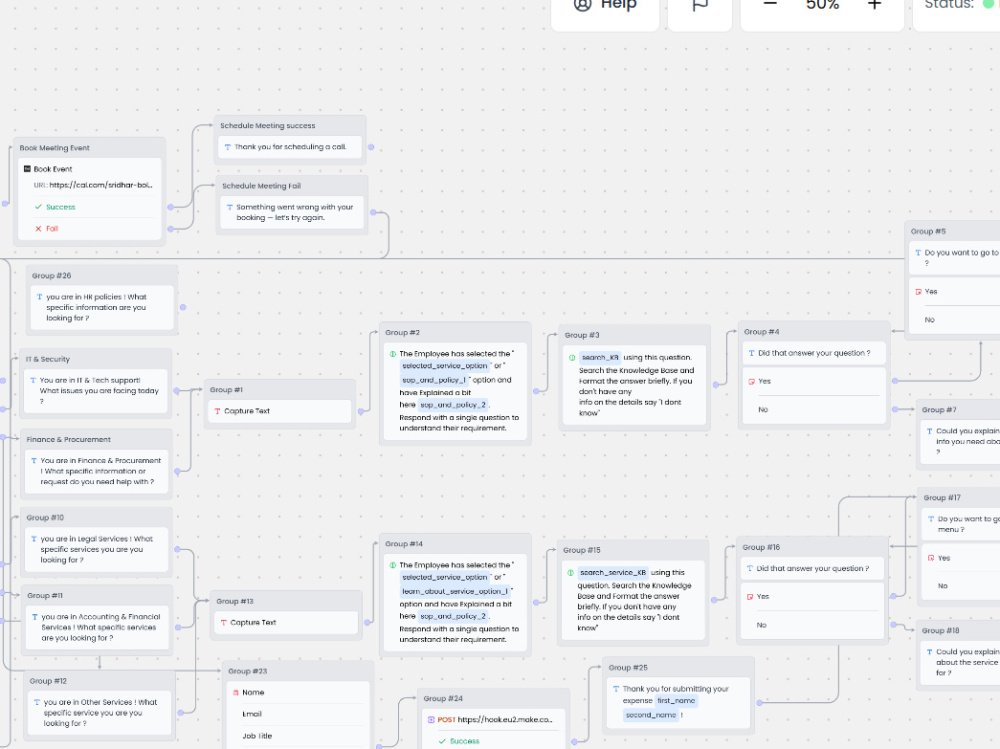1000x749 pixels.
Task: Click the text icon in Group #11 Accounting block
Action: [34, 617]
